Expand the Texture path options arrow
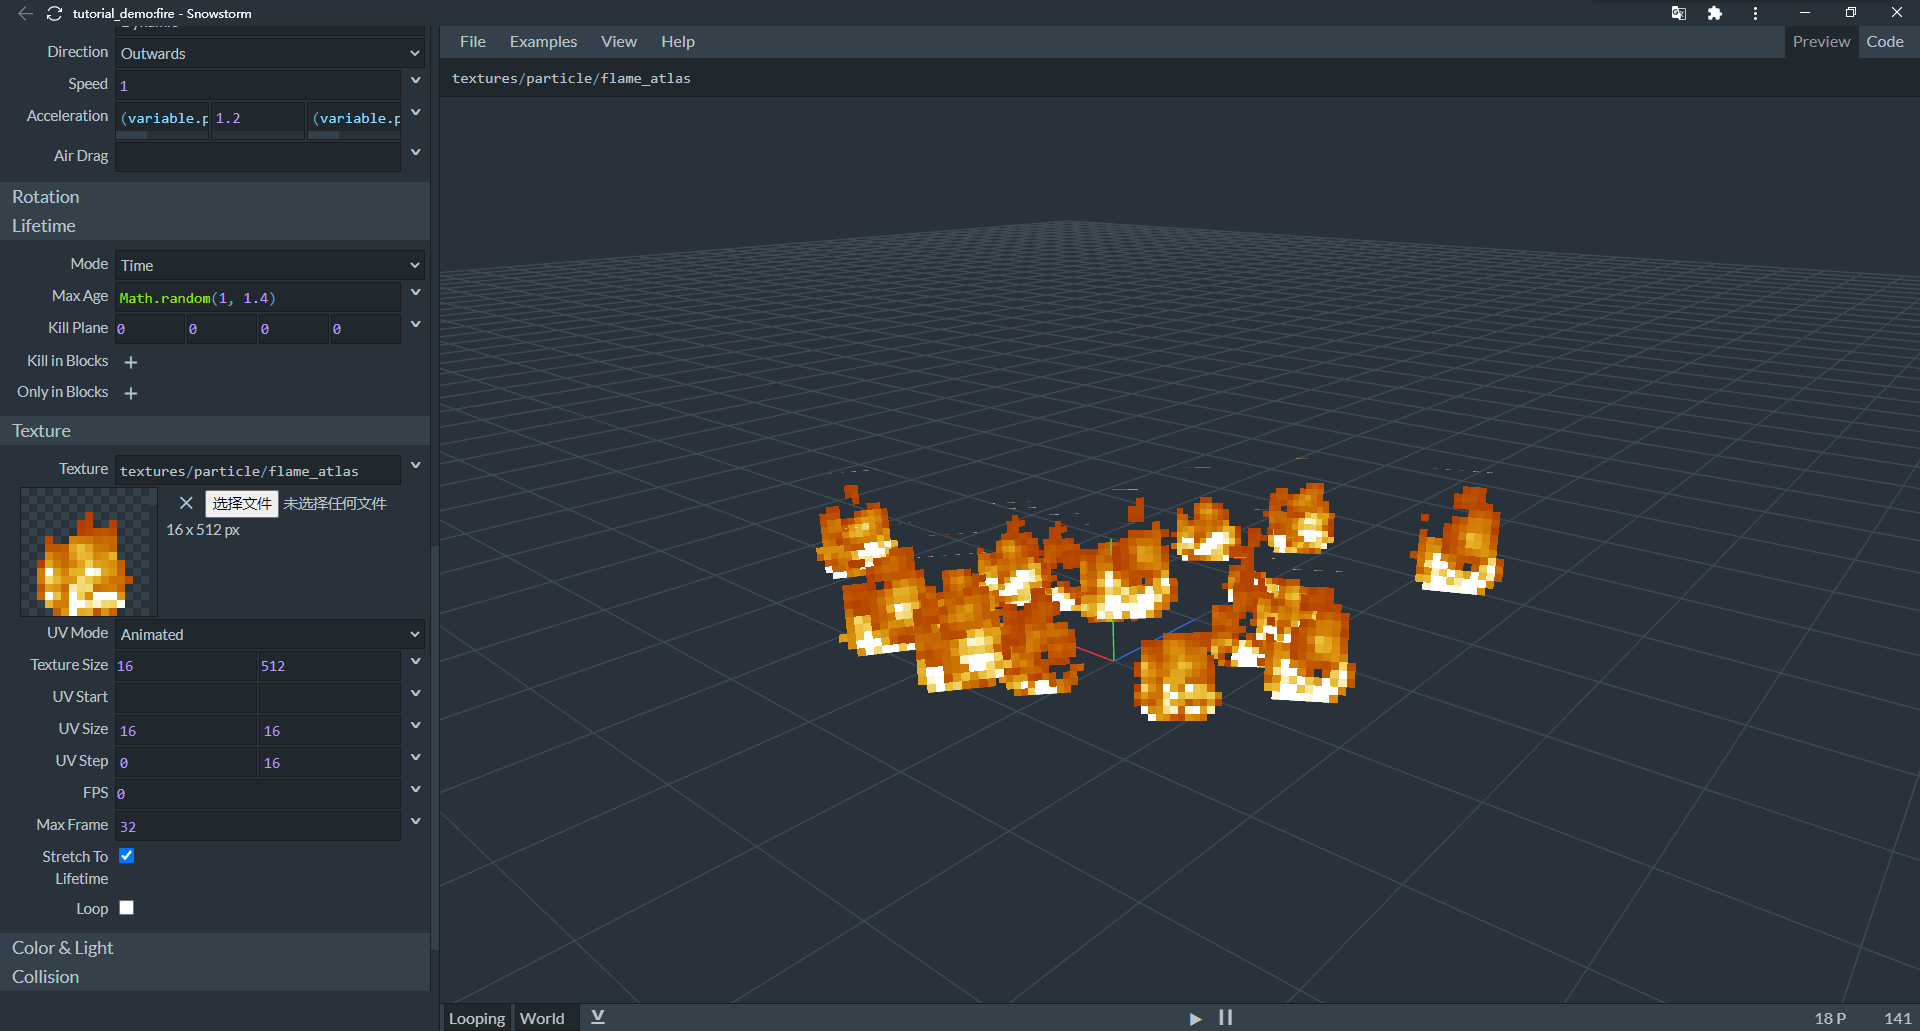The width and height of the screenshot is (1920, 1031). click(x=416, y=465)
